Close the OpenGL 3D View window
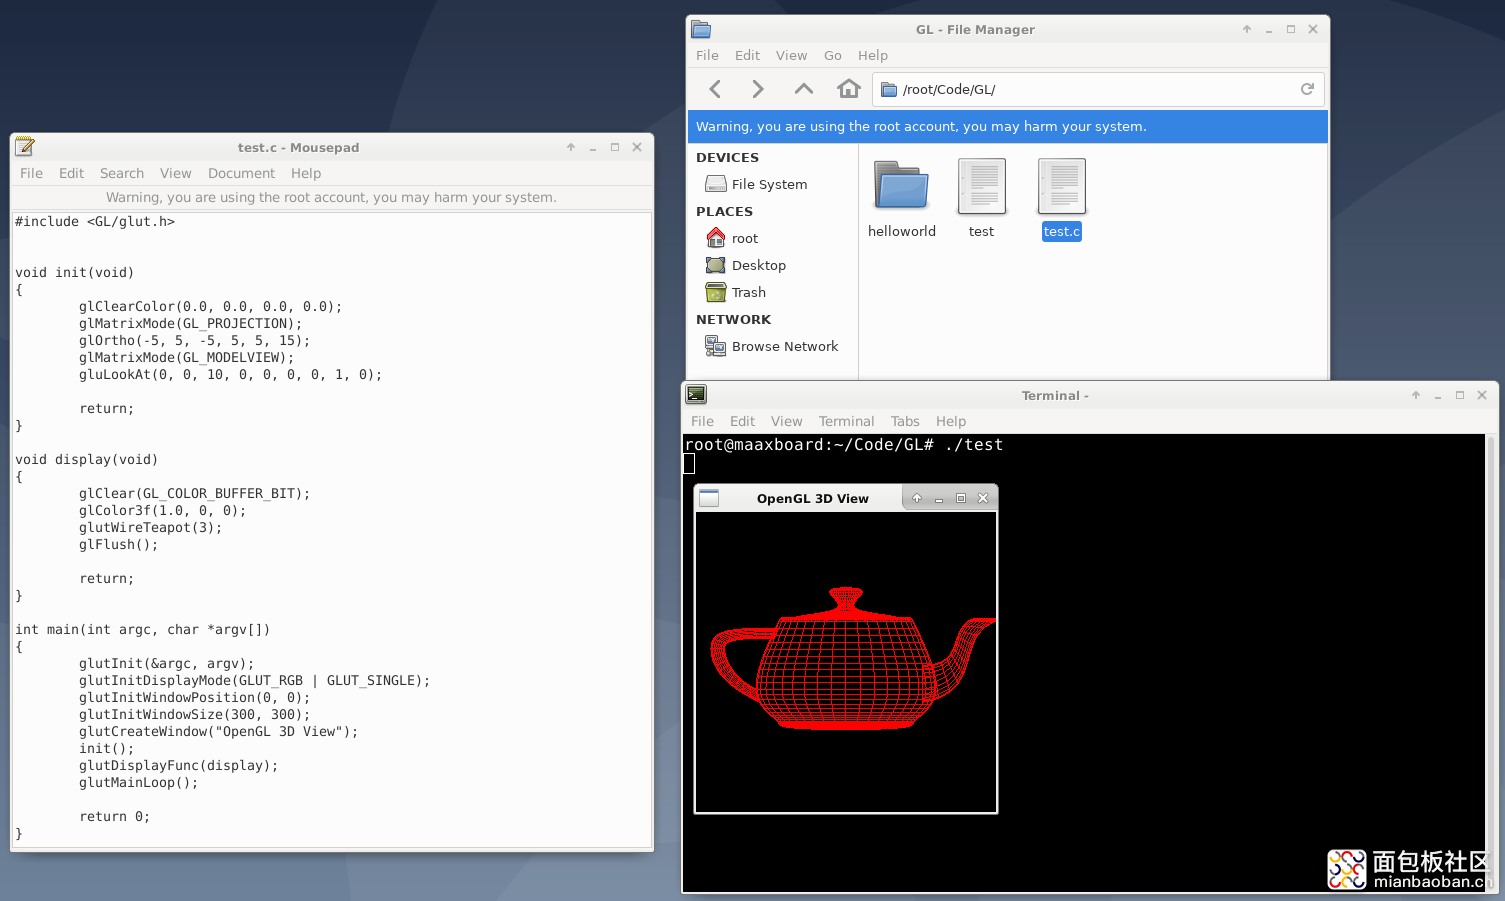 tap(983, 498)
